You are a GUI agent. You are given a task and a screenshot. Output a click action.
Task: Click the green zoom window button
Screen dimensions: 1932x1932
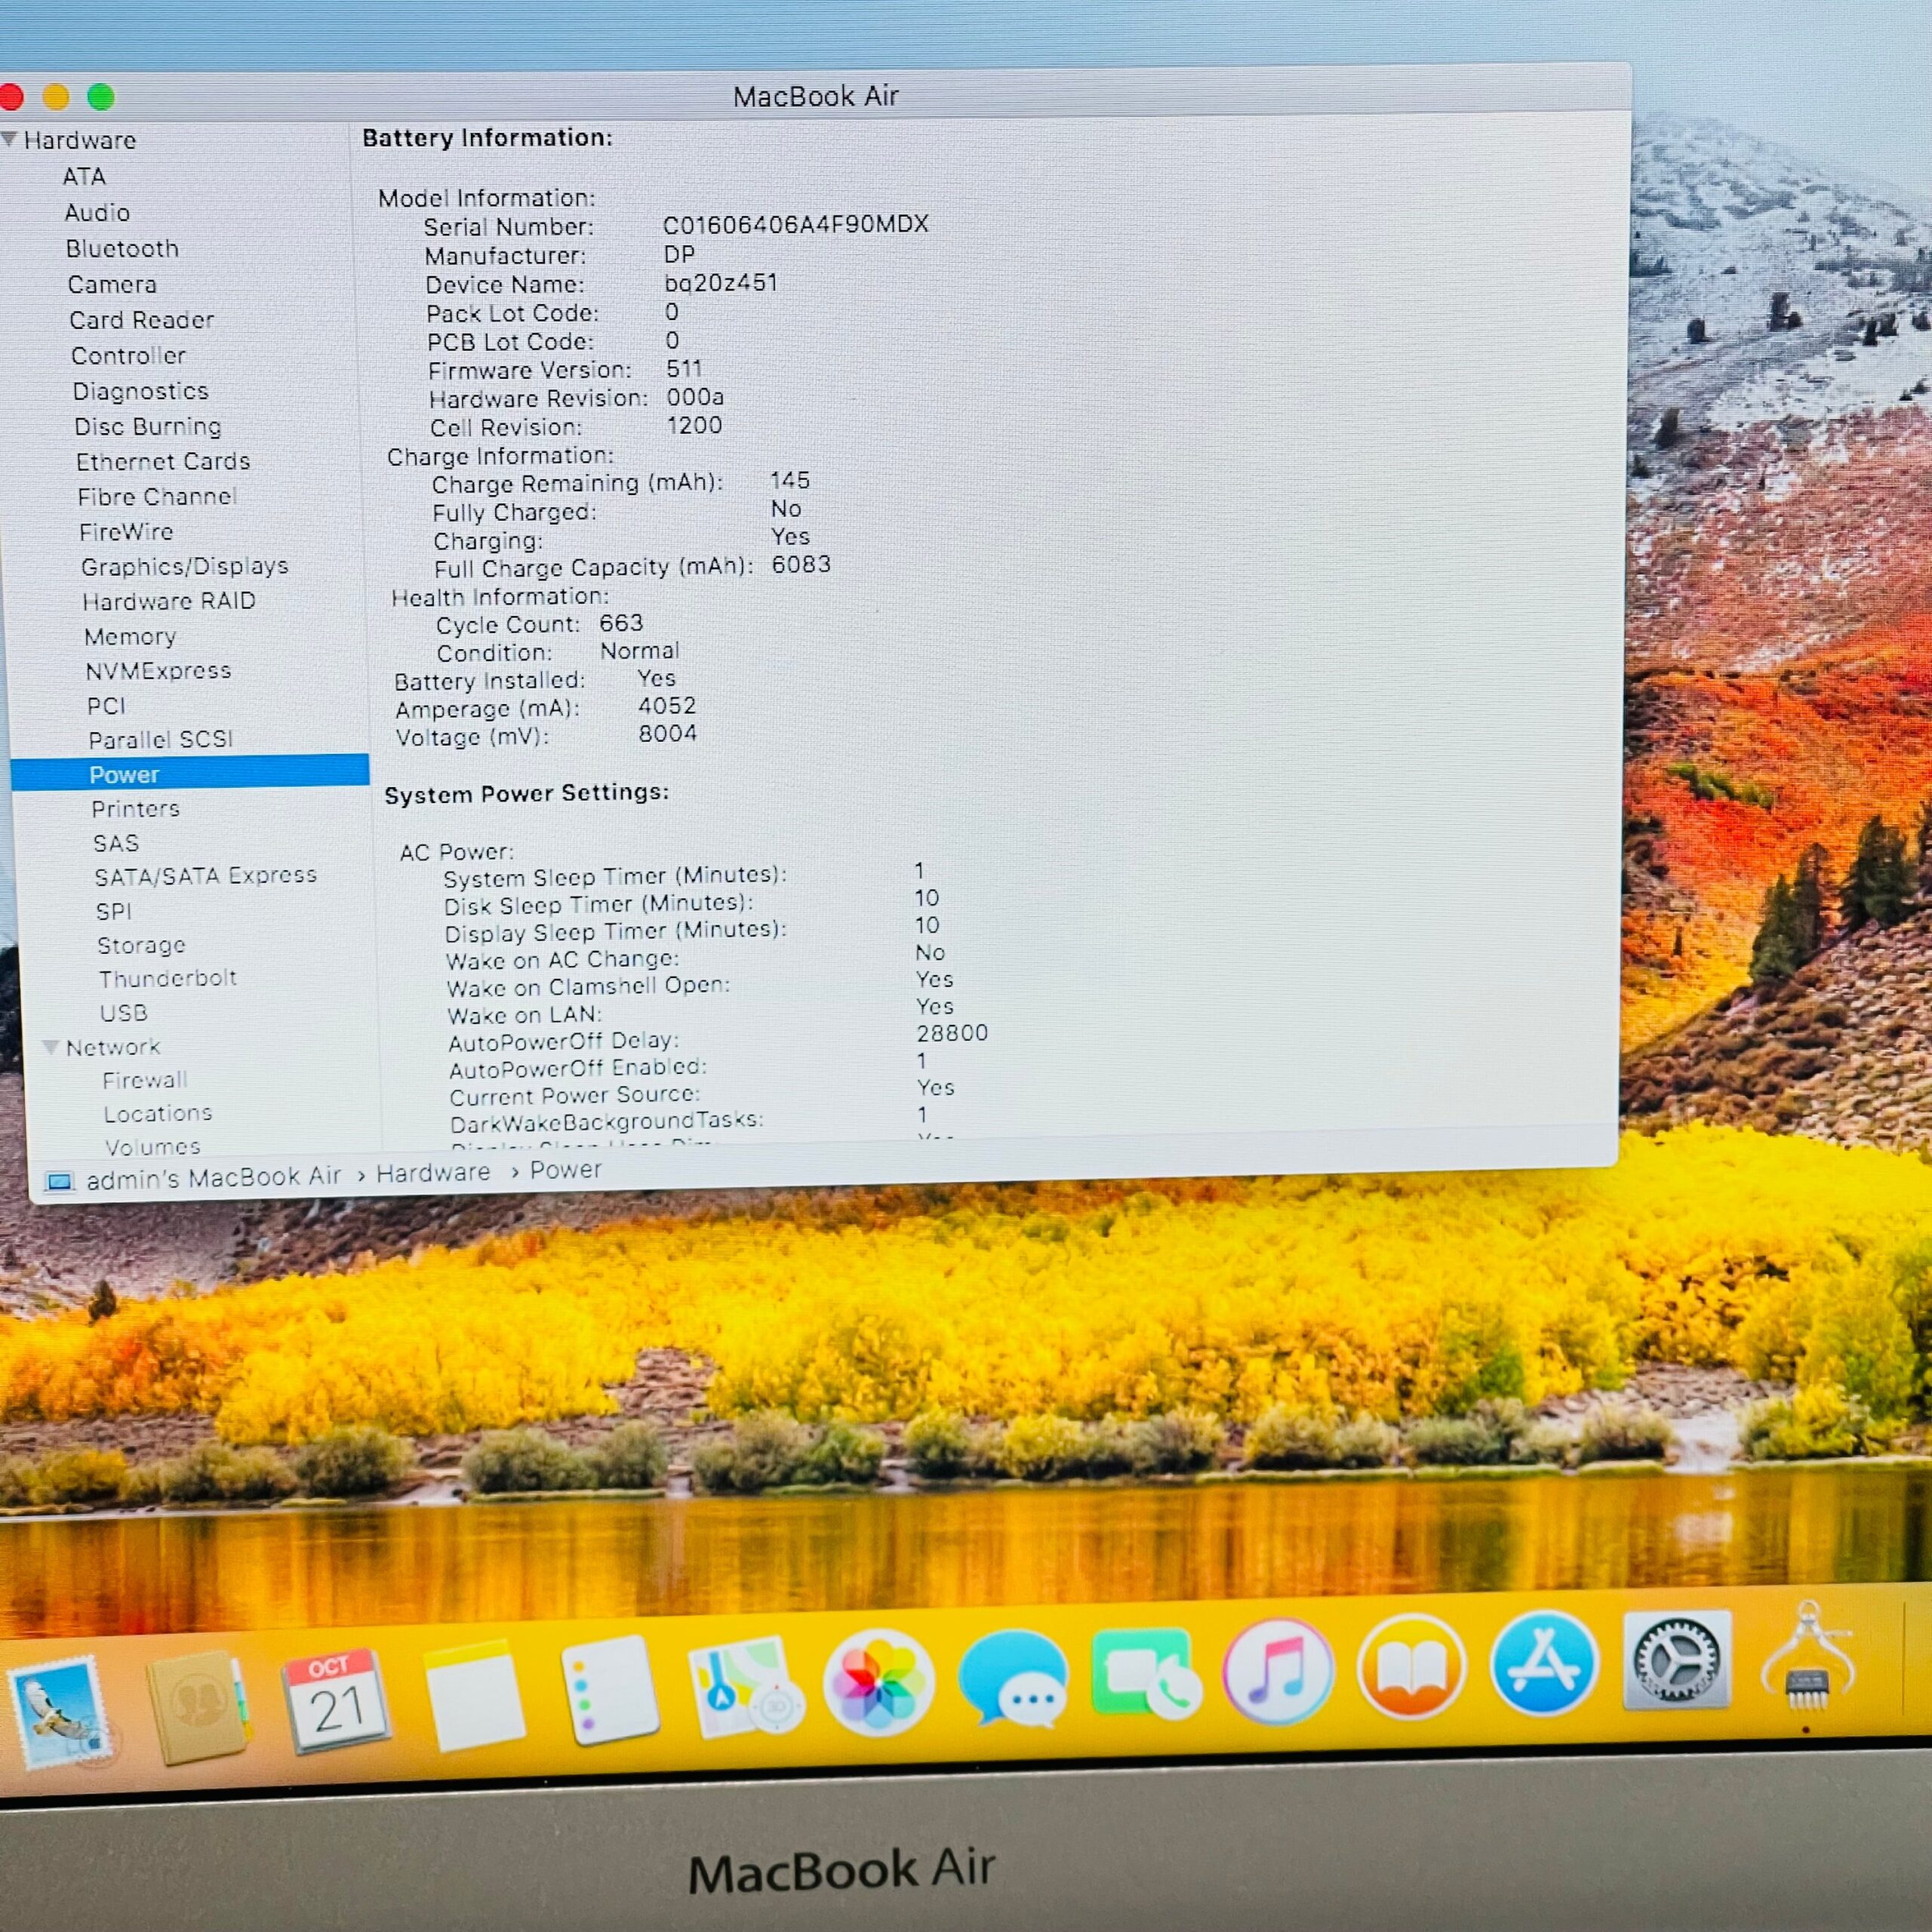coord(101,97)
